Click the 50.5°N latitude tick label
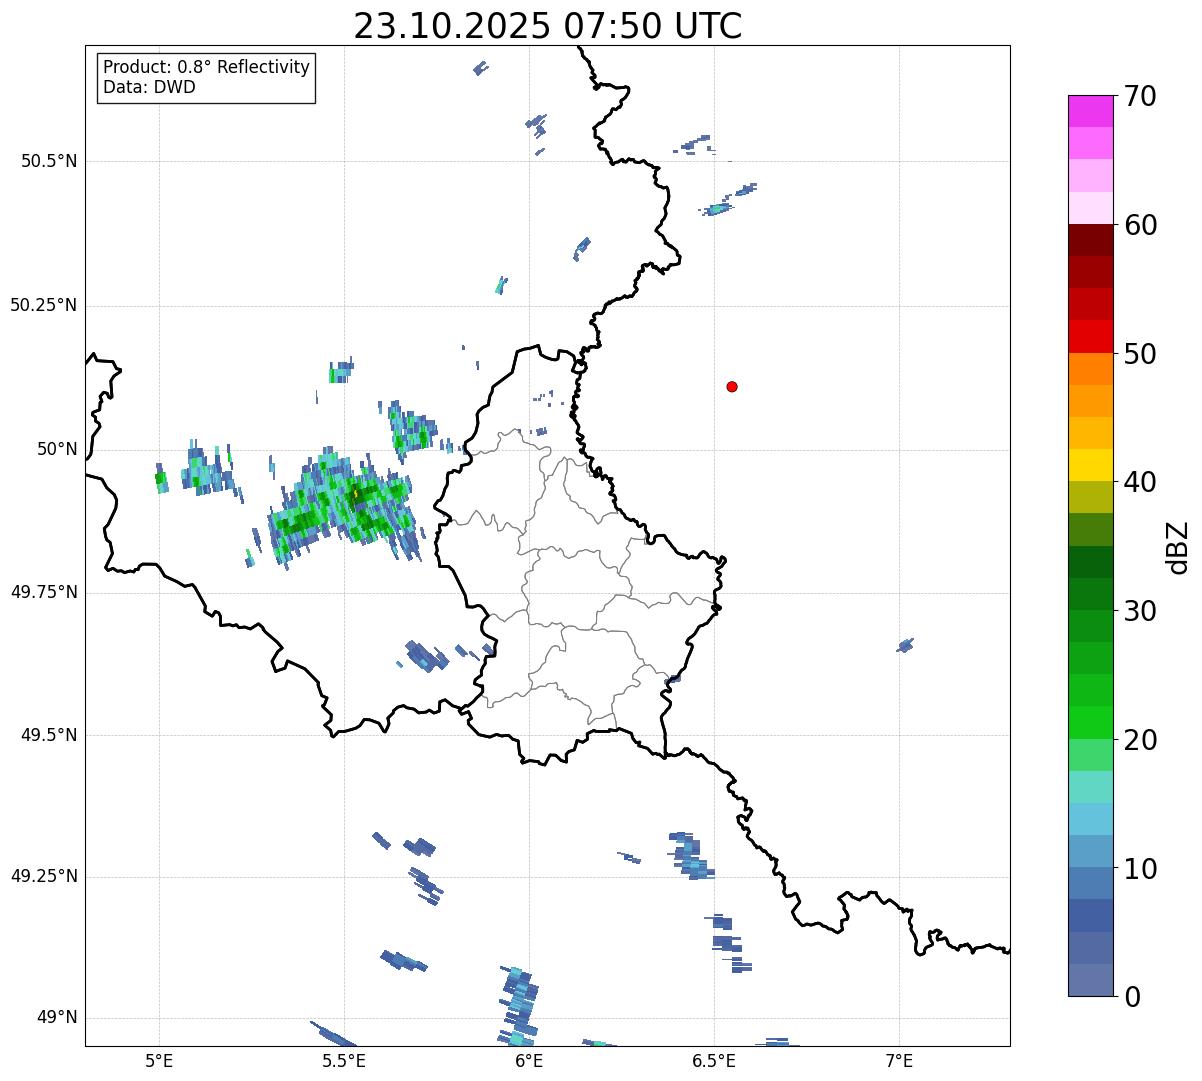1202x1081 pixels. click(x=49, y=161)
